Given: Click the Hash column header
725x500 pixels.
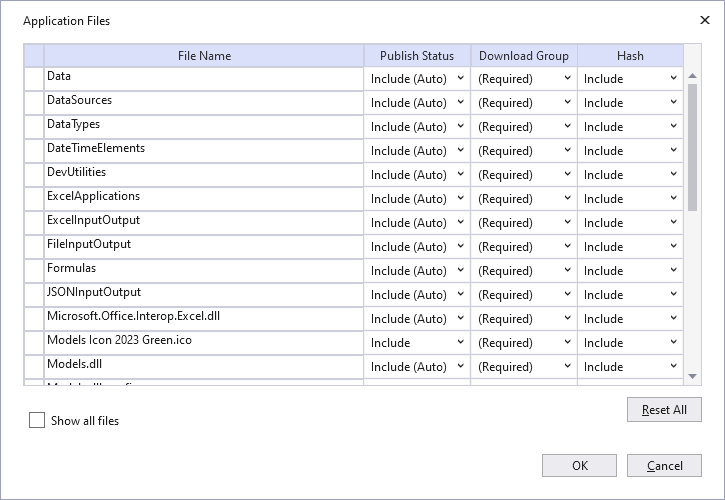Looking at the screenshot, I should coord(630,56).
